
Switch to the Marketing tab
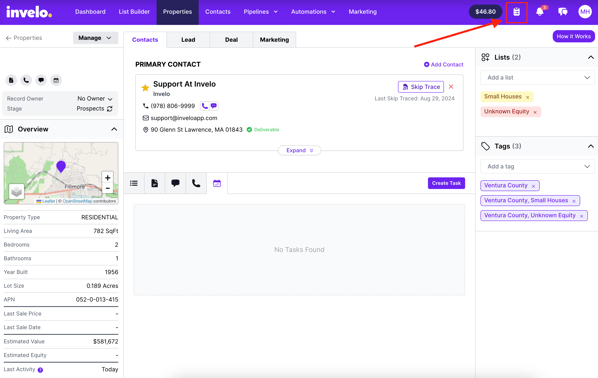274,40
